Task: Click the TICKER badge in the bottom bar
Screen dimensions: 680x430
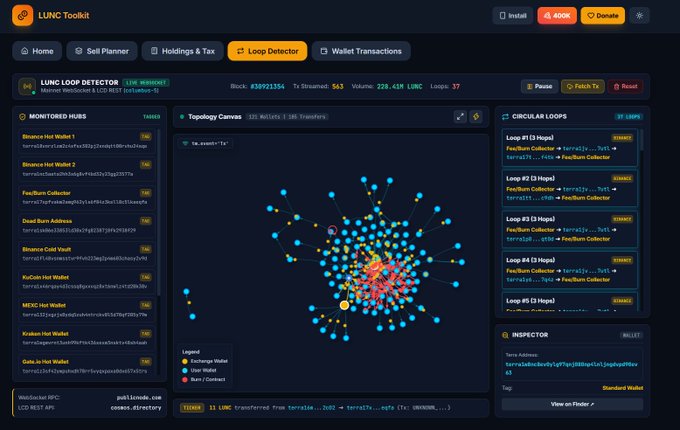Action: click(192, 408)
